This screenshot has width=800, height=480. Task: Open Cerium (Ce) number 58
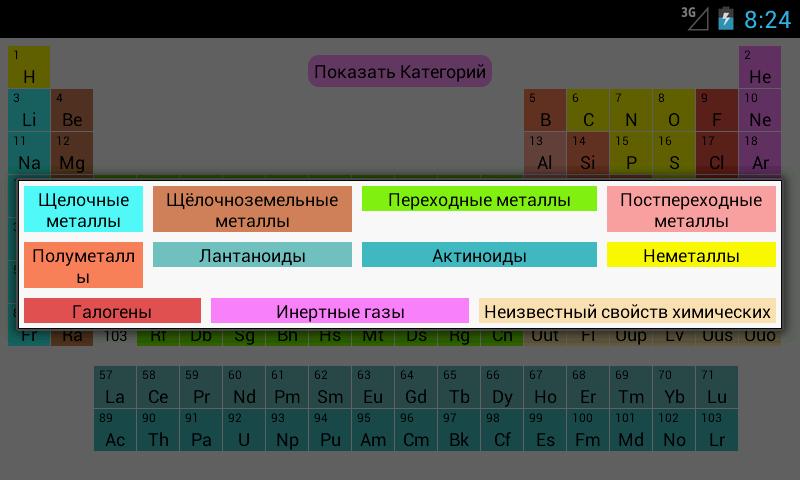158,387
